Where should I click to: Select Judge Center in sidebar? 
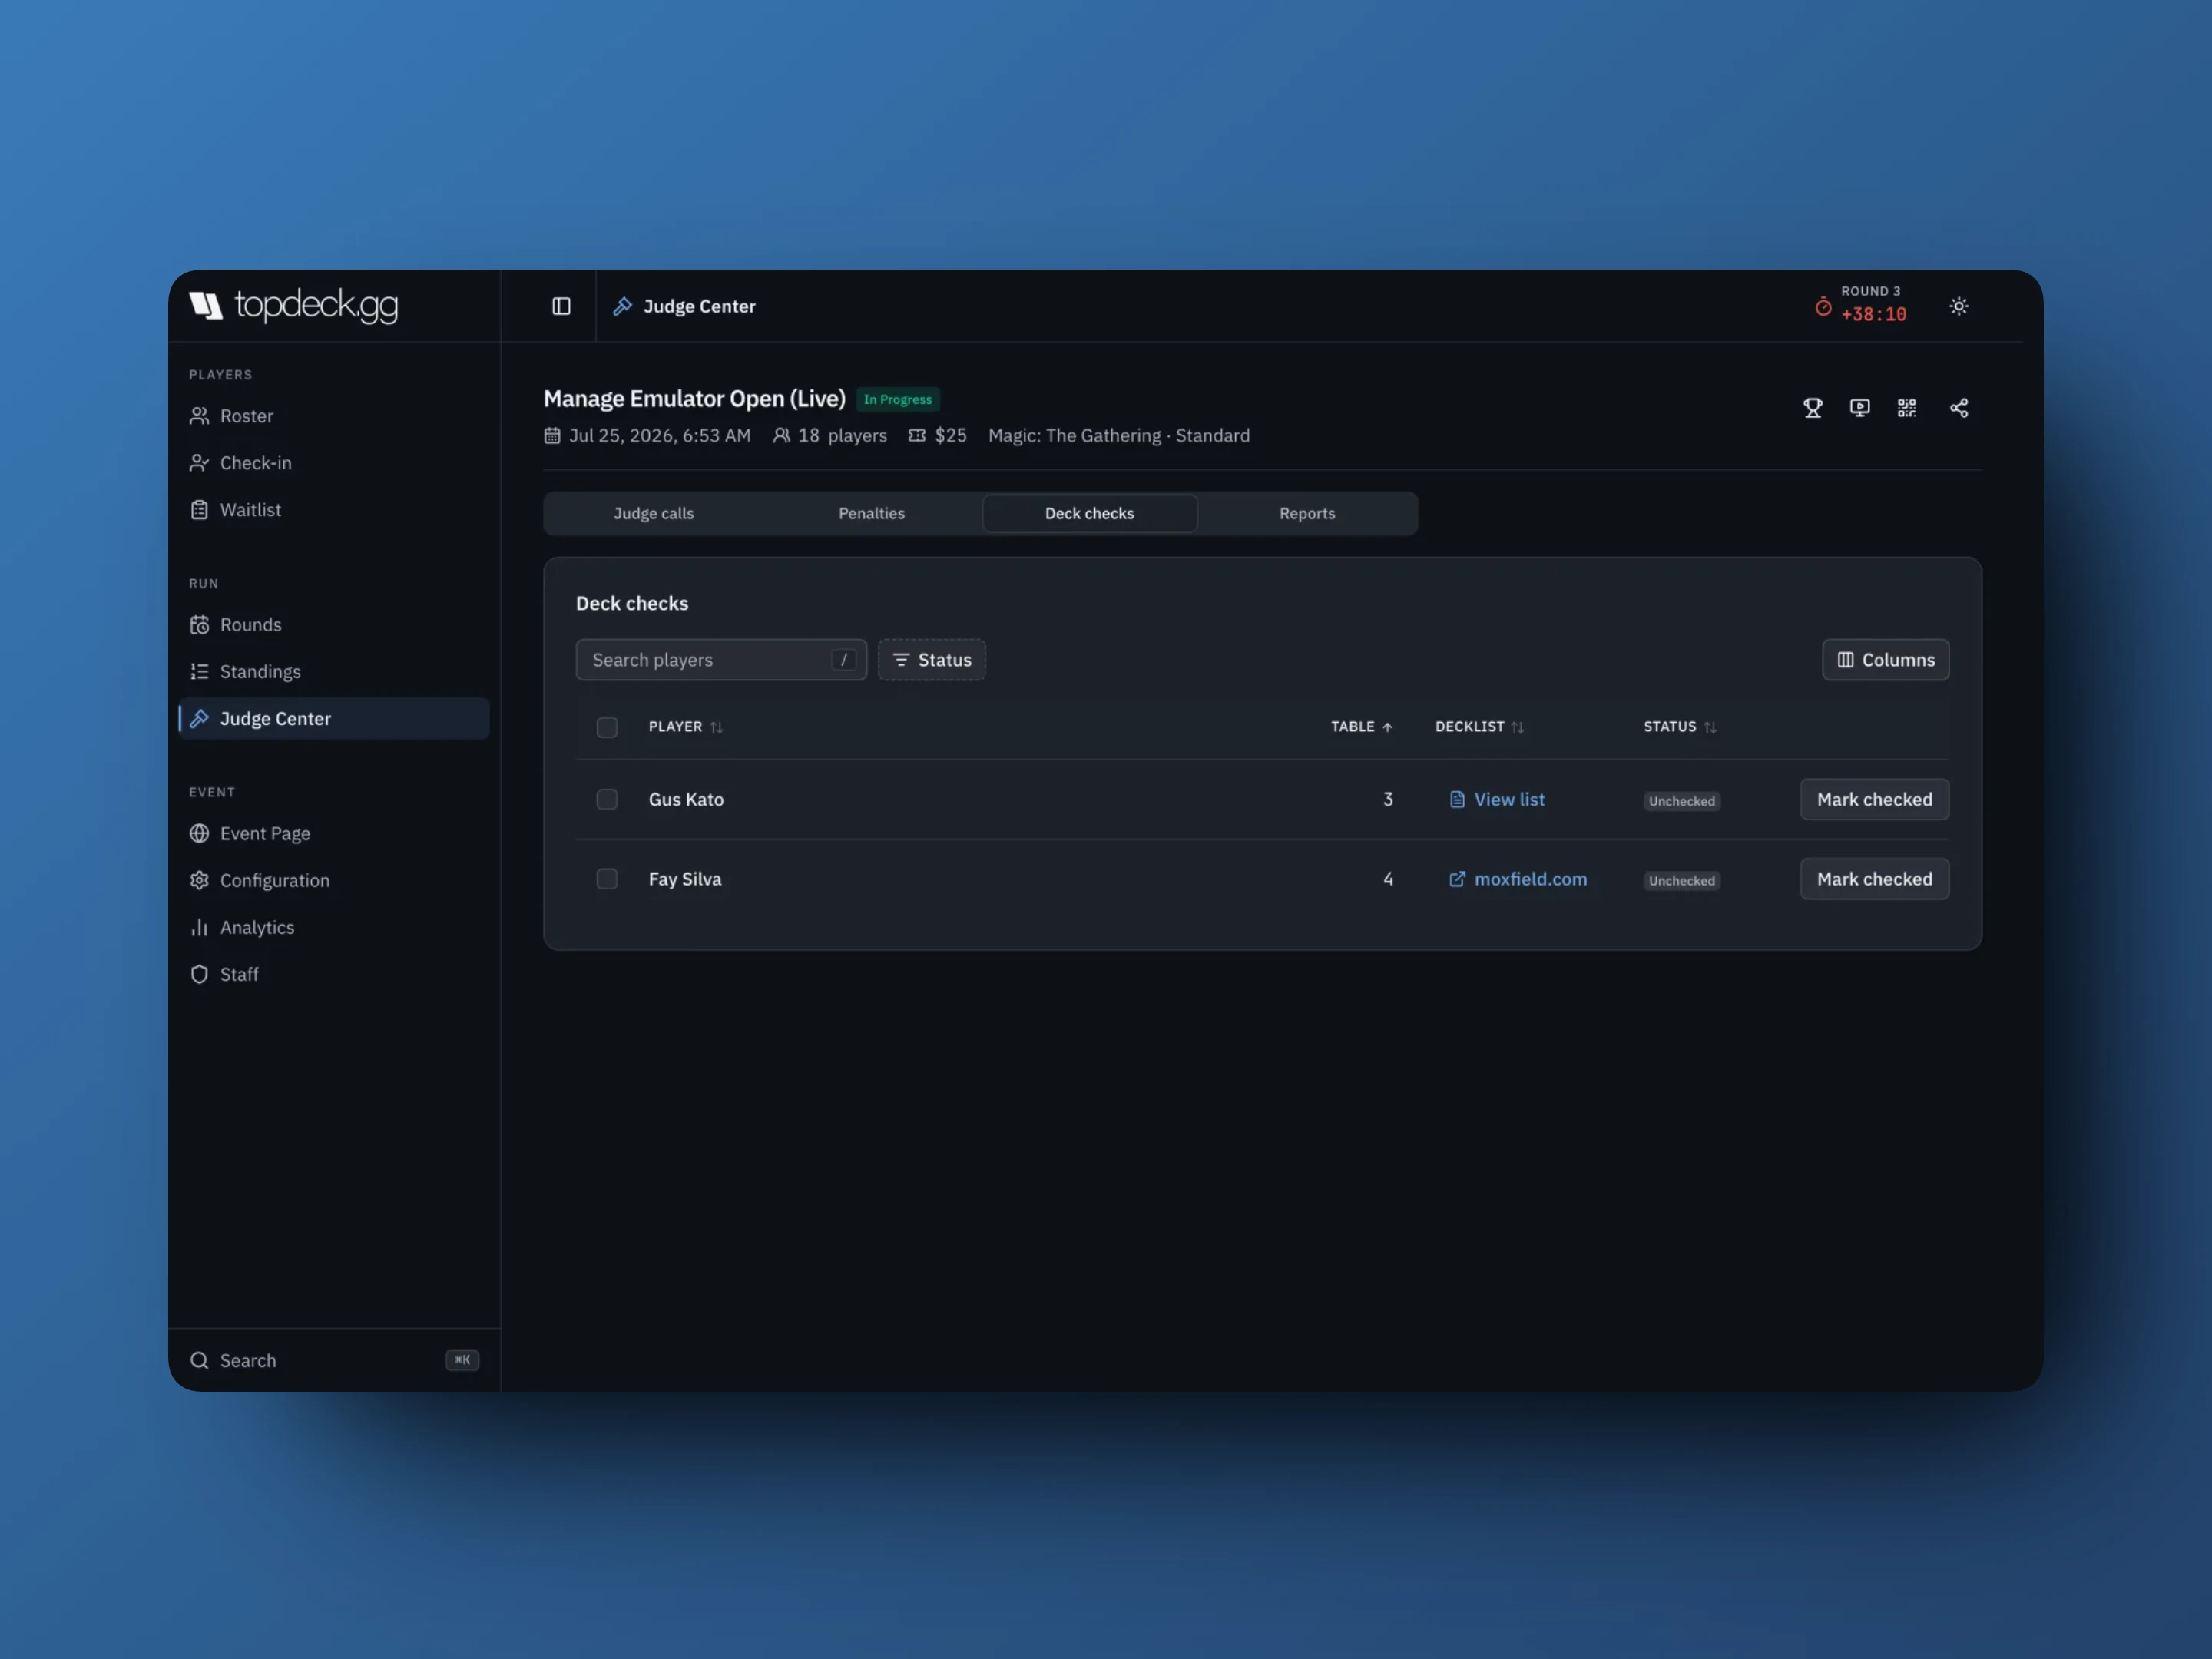(334, 719)
